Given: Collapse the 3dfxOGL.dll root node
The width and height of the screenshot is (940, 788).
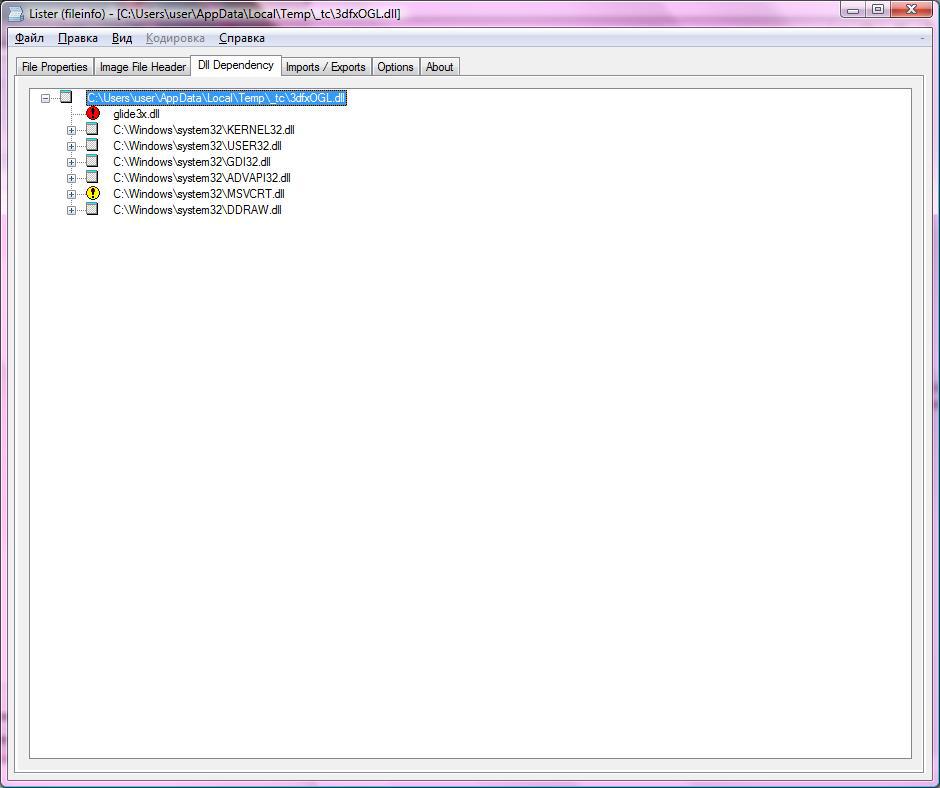Looking at the screenshot, I should pyautogui.click(x=46, y=98).
